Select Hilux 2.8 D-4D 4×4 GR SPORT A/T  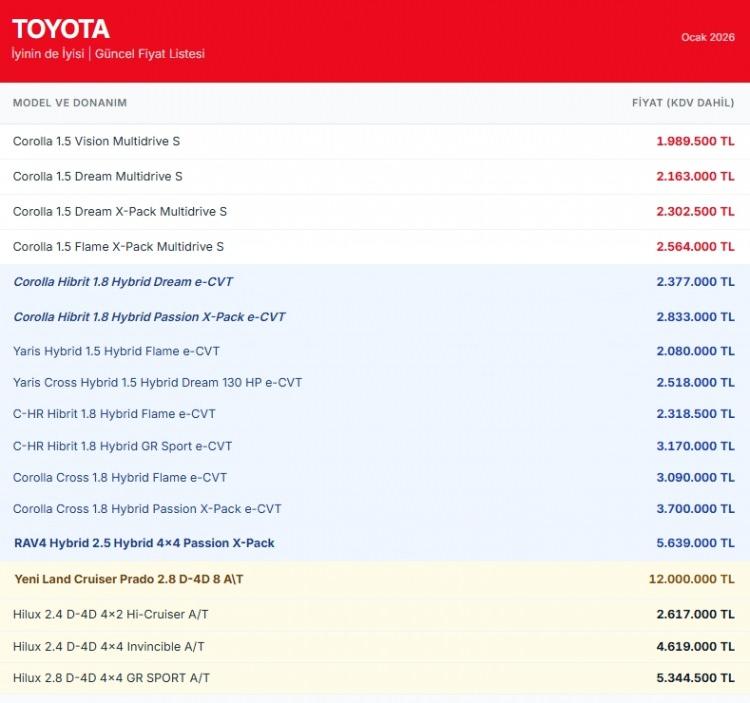(x=111, y=678)
